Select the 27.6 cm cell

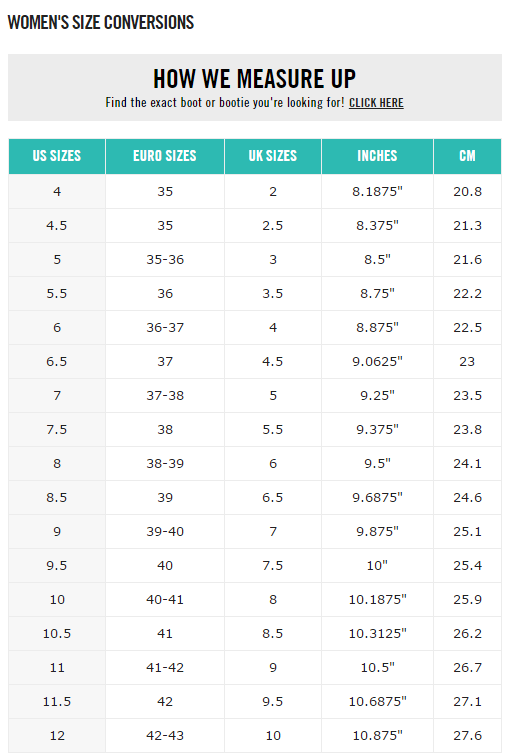click(x=467, y=736)
